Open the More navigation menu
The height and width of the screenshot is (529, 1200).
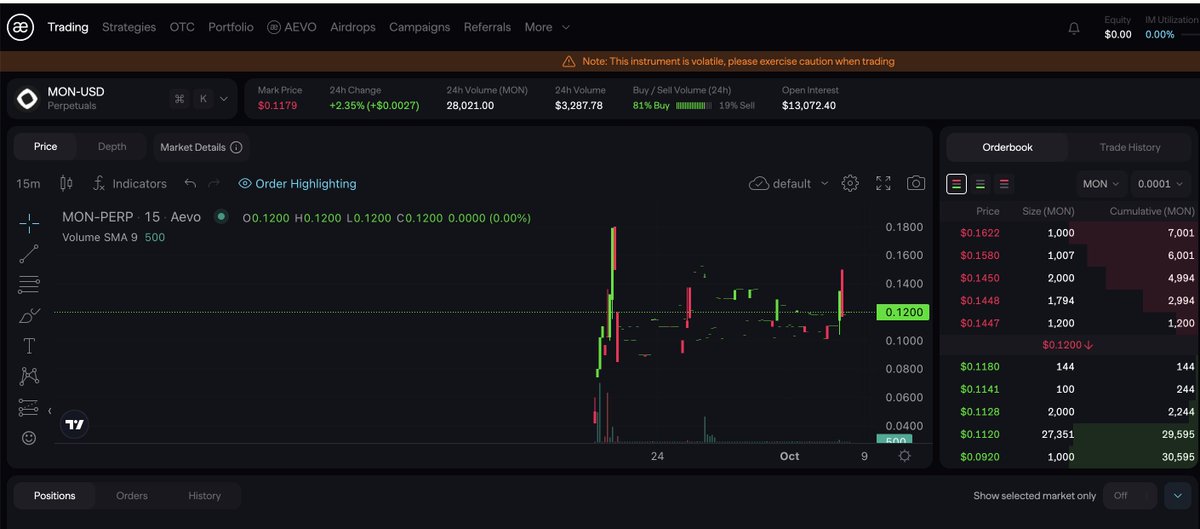click(547, 27)
